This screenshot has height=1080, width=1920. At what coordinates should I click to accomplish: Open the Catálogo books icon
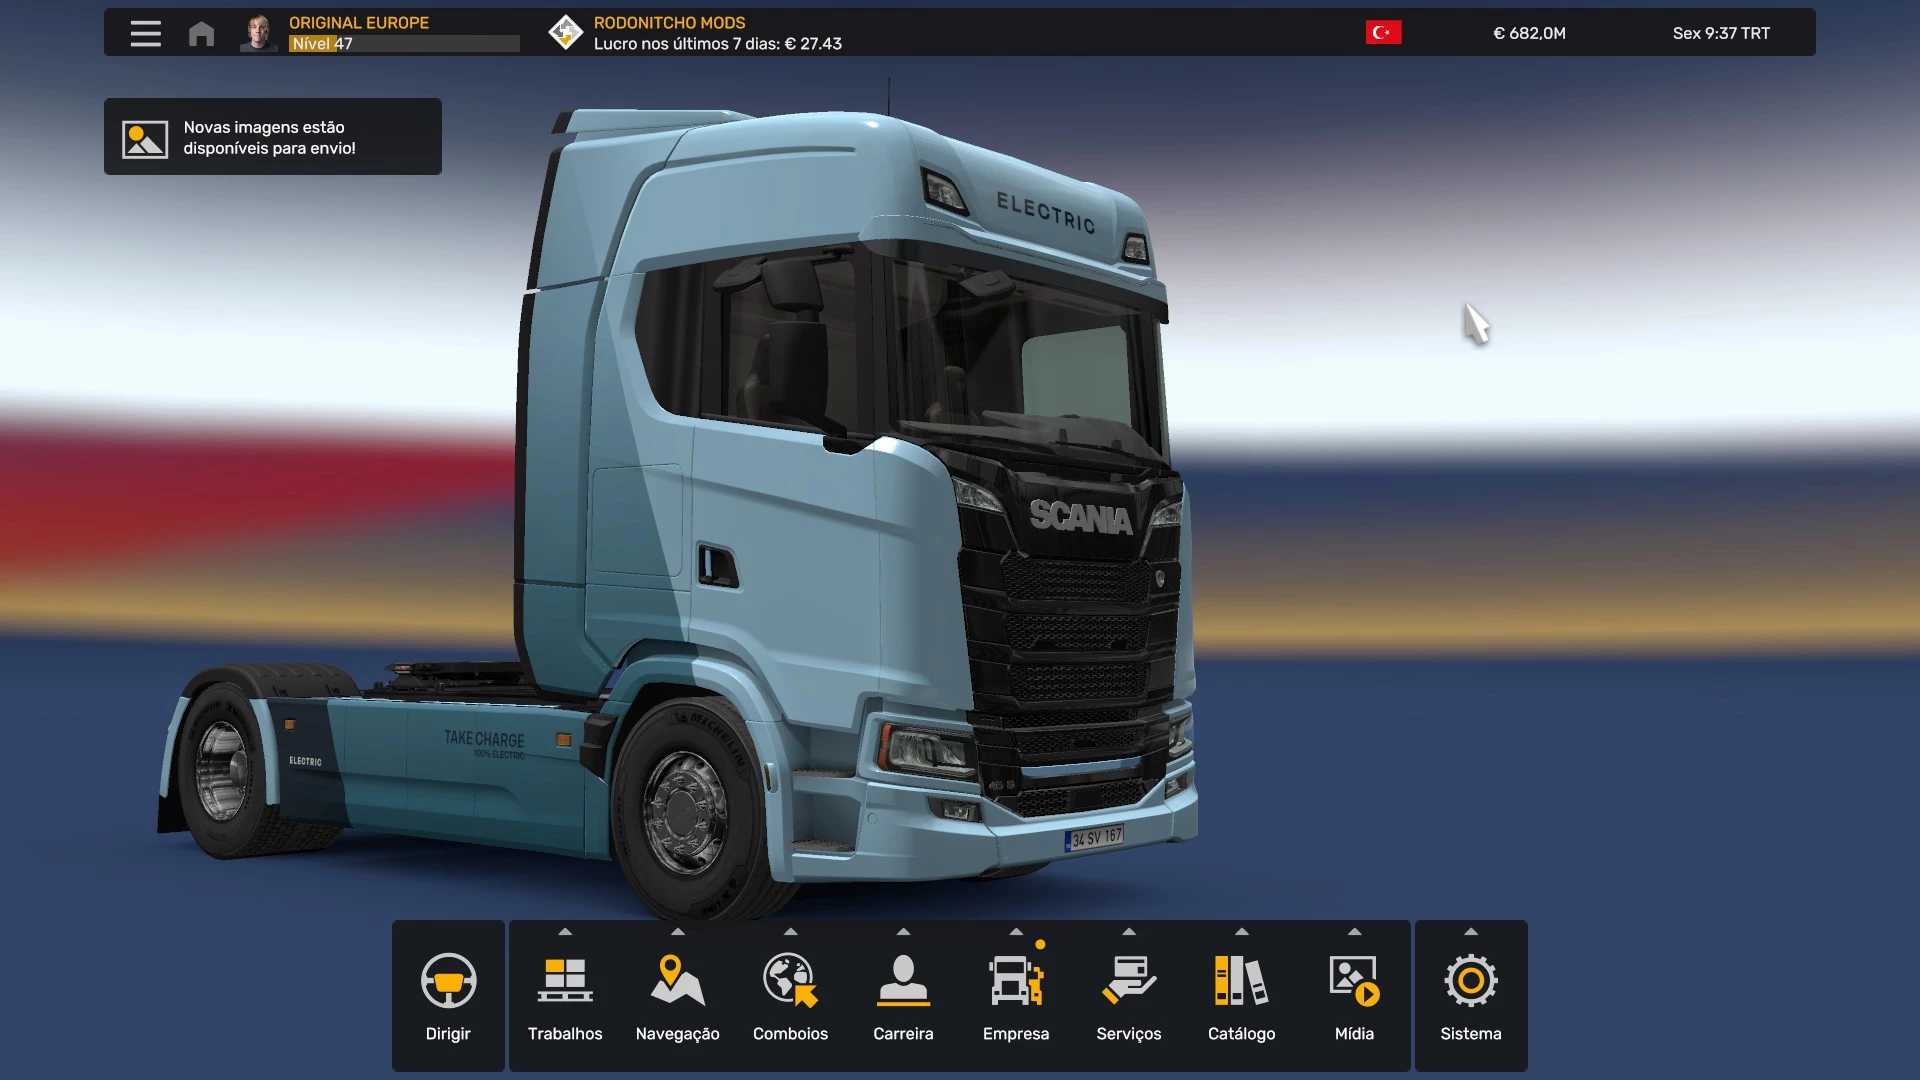(x=1241, y=981)
